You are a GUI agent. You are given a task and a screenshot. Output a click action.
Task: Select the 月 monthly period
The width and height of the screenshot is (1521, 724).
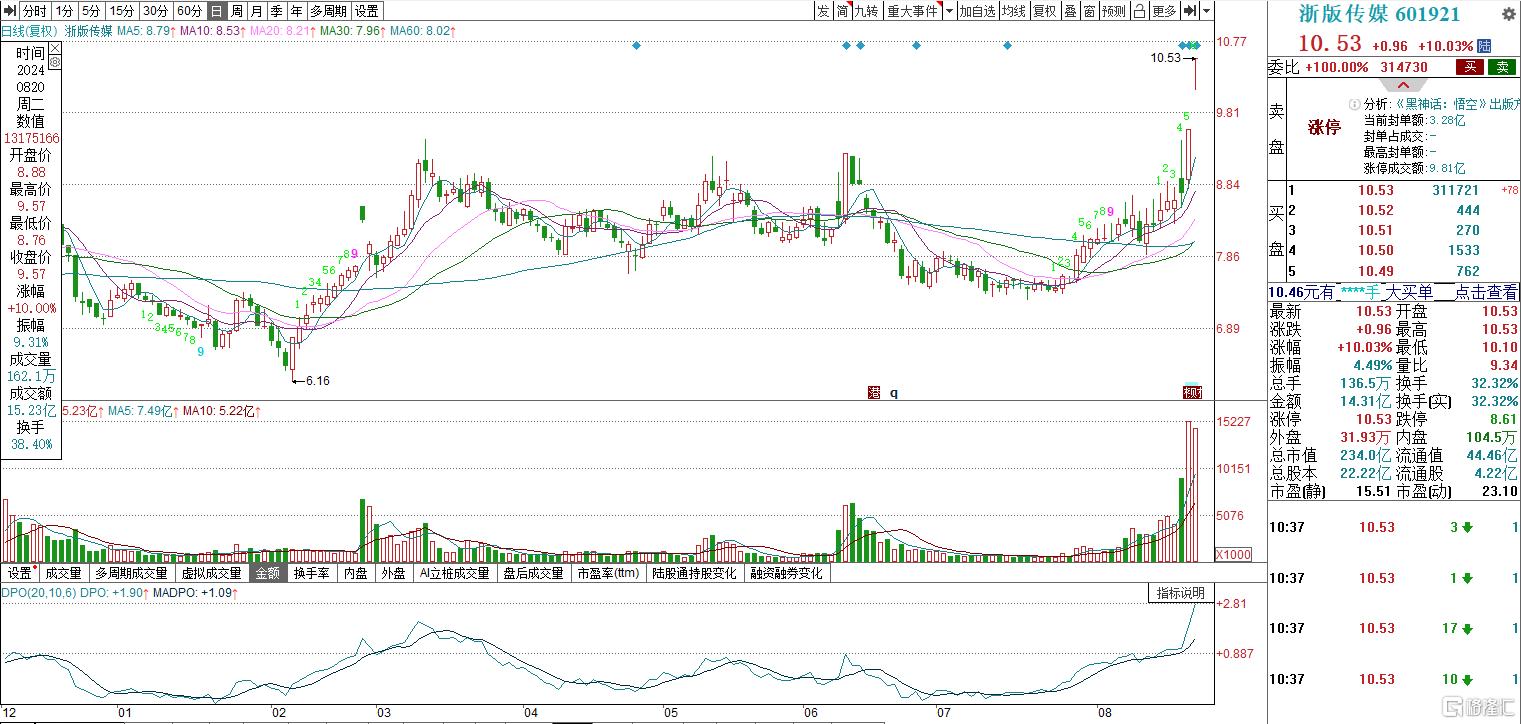click(x=257, y=11)
